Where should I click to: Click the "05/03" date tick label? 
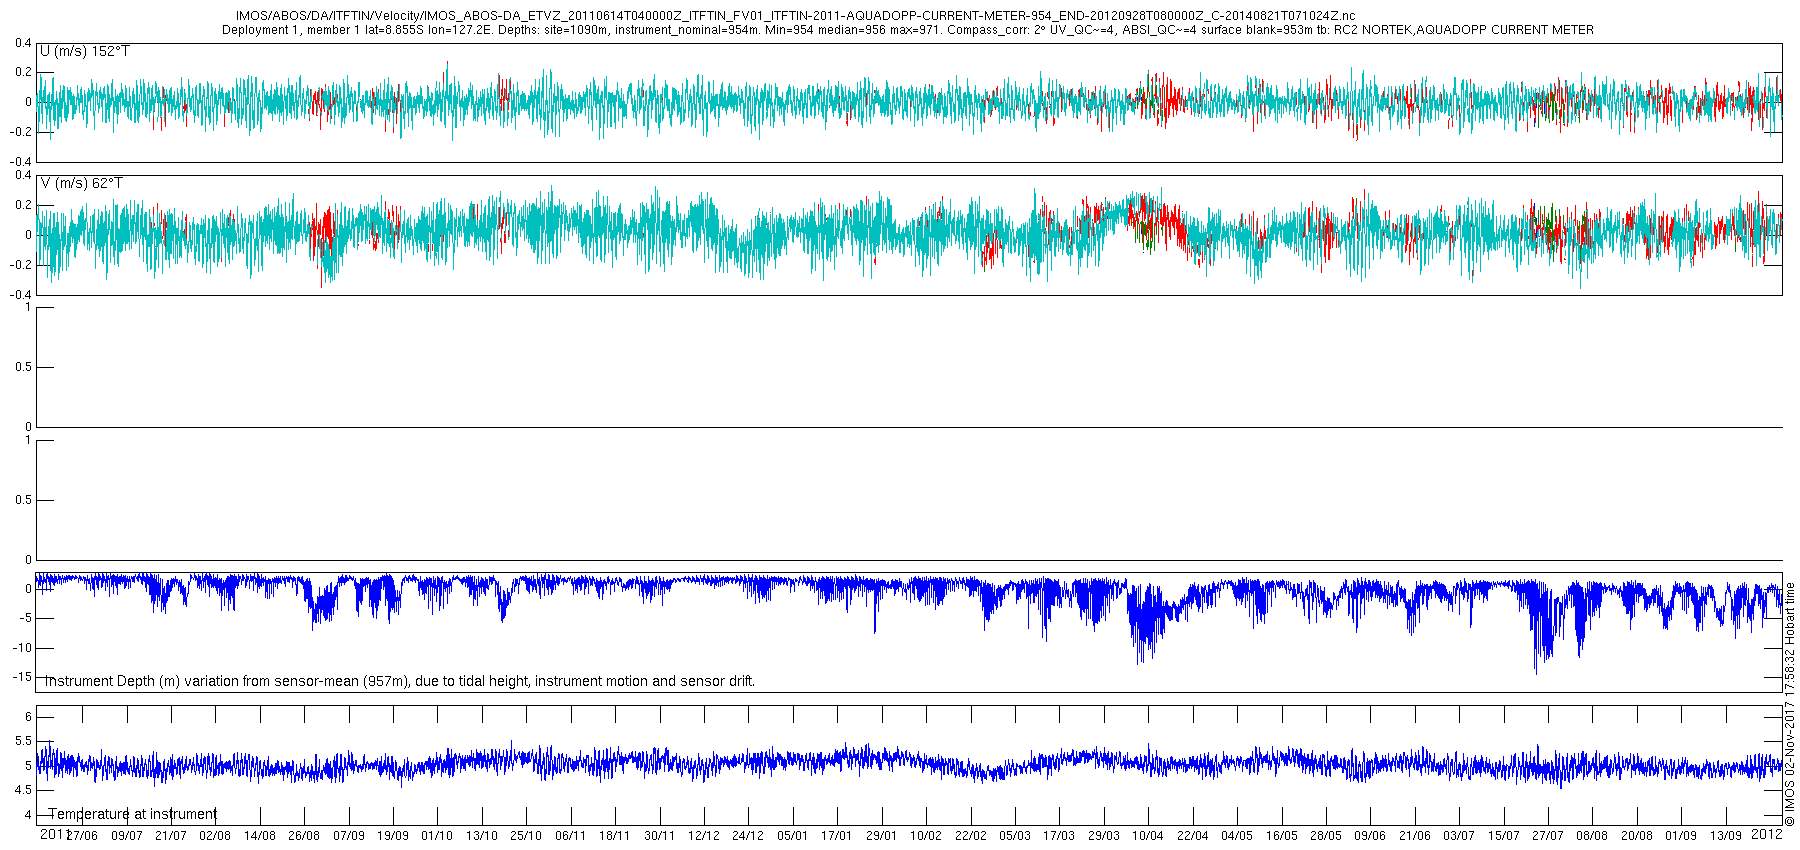click(x=1015, y=836)
